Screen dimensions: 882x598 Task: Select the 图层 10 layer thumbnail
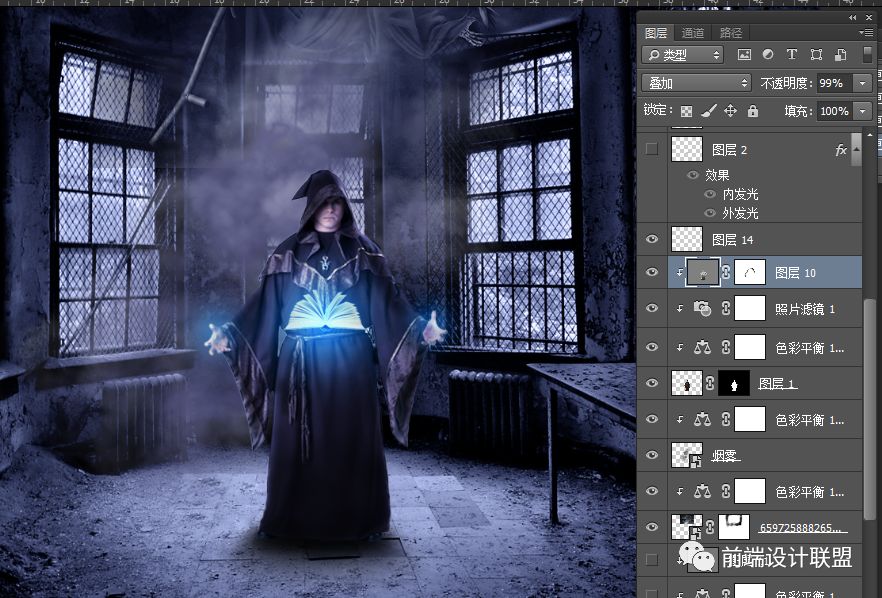point(703,273)
